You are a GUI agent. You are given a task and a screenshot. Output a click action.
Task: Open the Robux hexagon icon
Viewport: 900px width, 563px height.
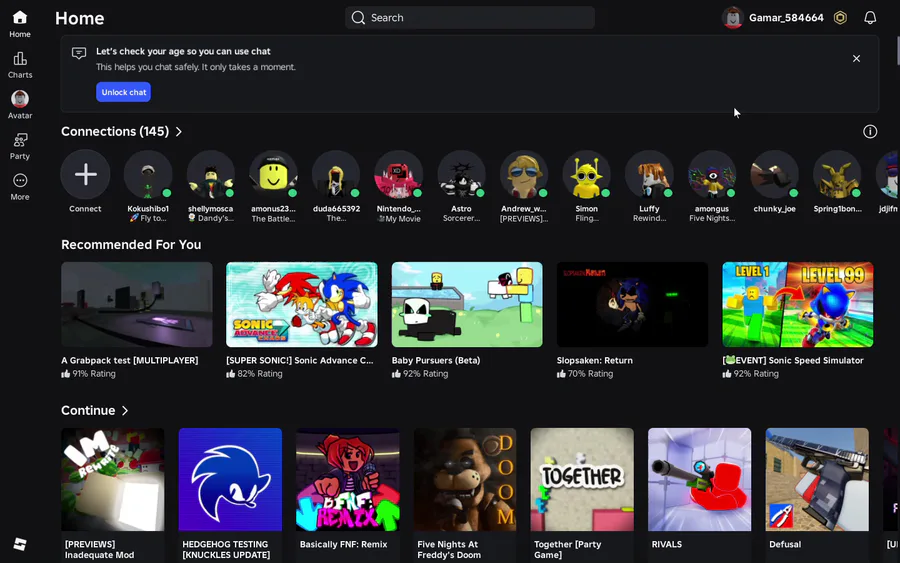point(840,18)
